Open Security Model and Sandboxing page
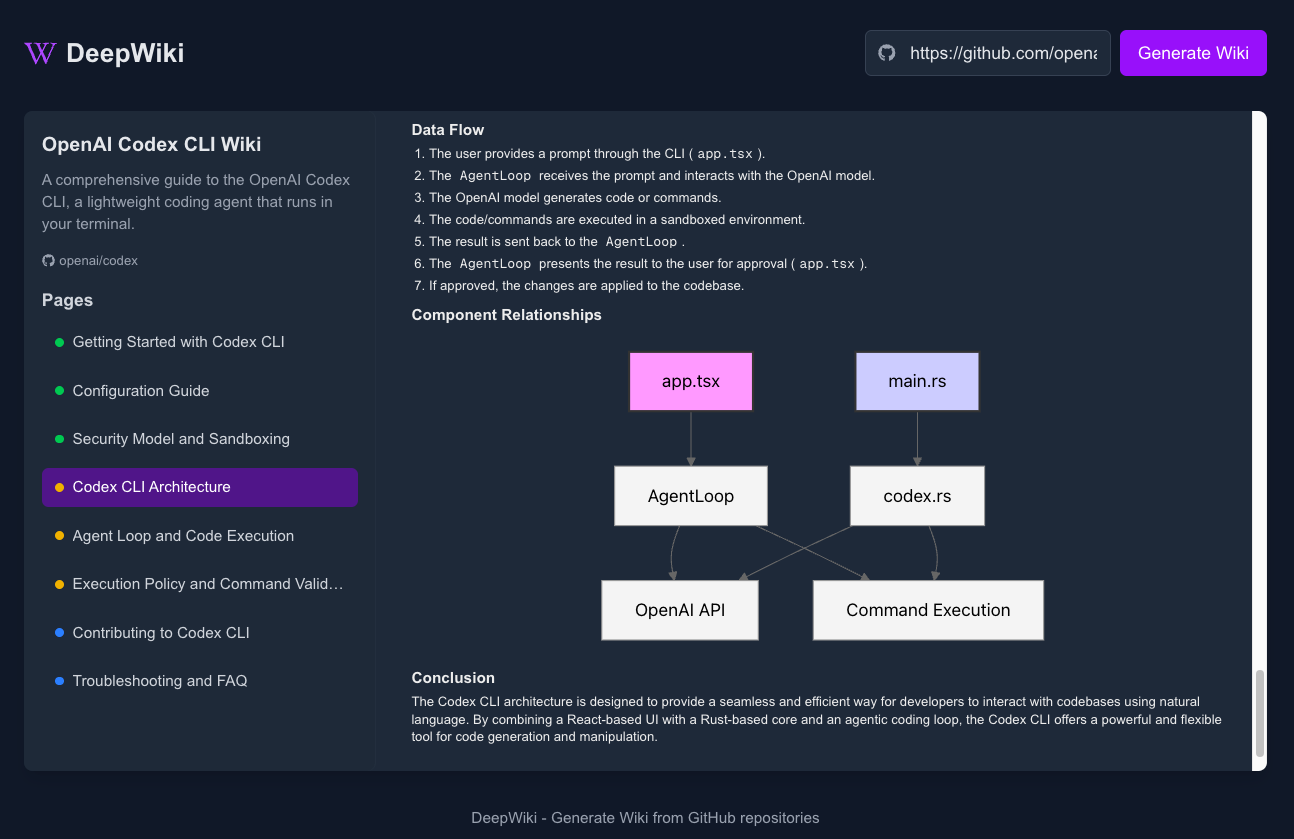Image resolution: width=1294 pixels, height=839 pixels. point(200,439)
